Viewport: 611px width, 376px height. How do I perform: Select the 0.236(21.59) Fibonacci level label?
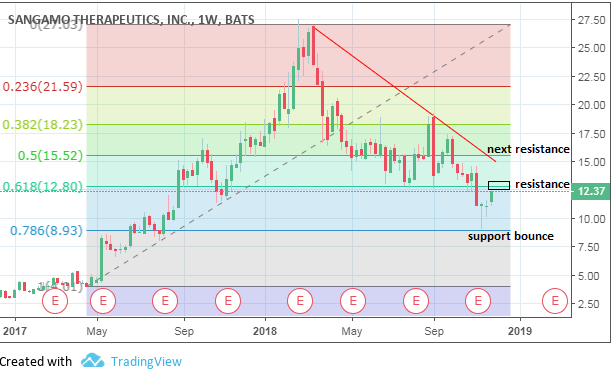tap(42, 86)
